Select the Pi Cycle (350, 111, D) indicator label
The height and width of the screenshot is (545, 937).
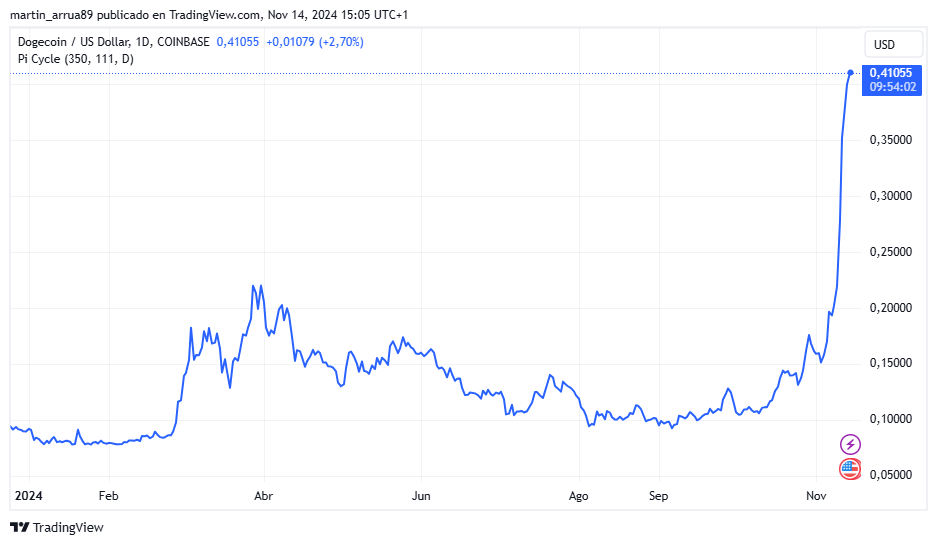tap(76, 59)
